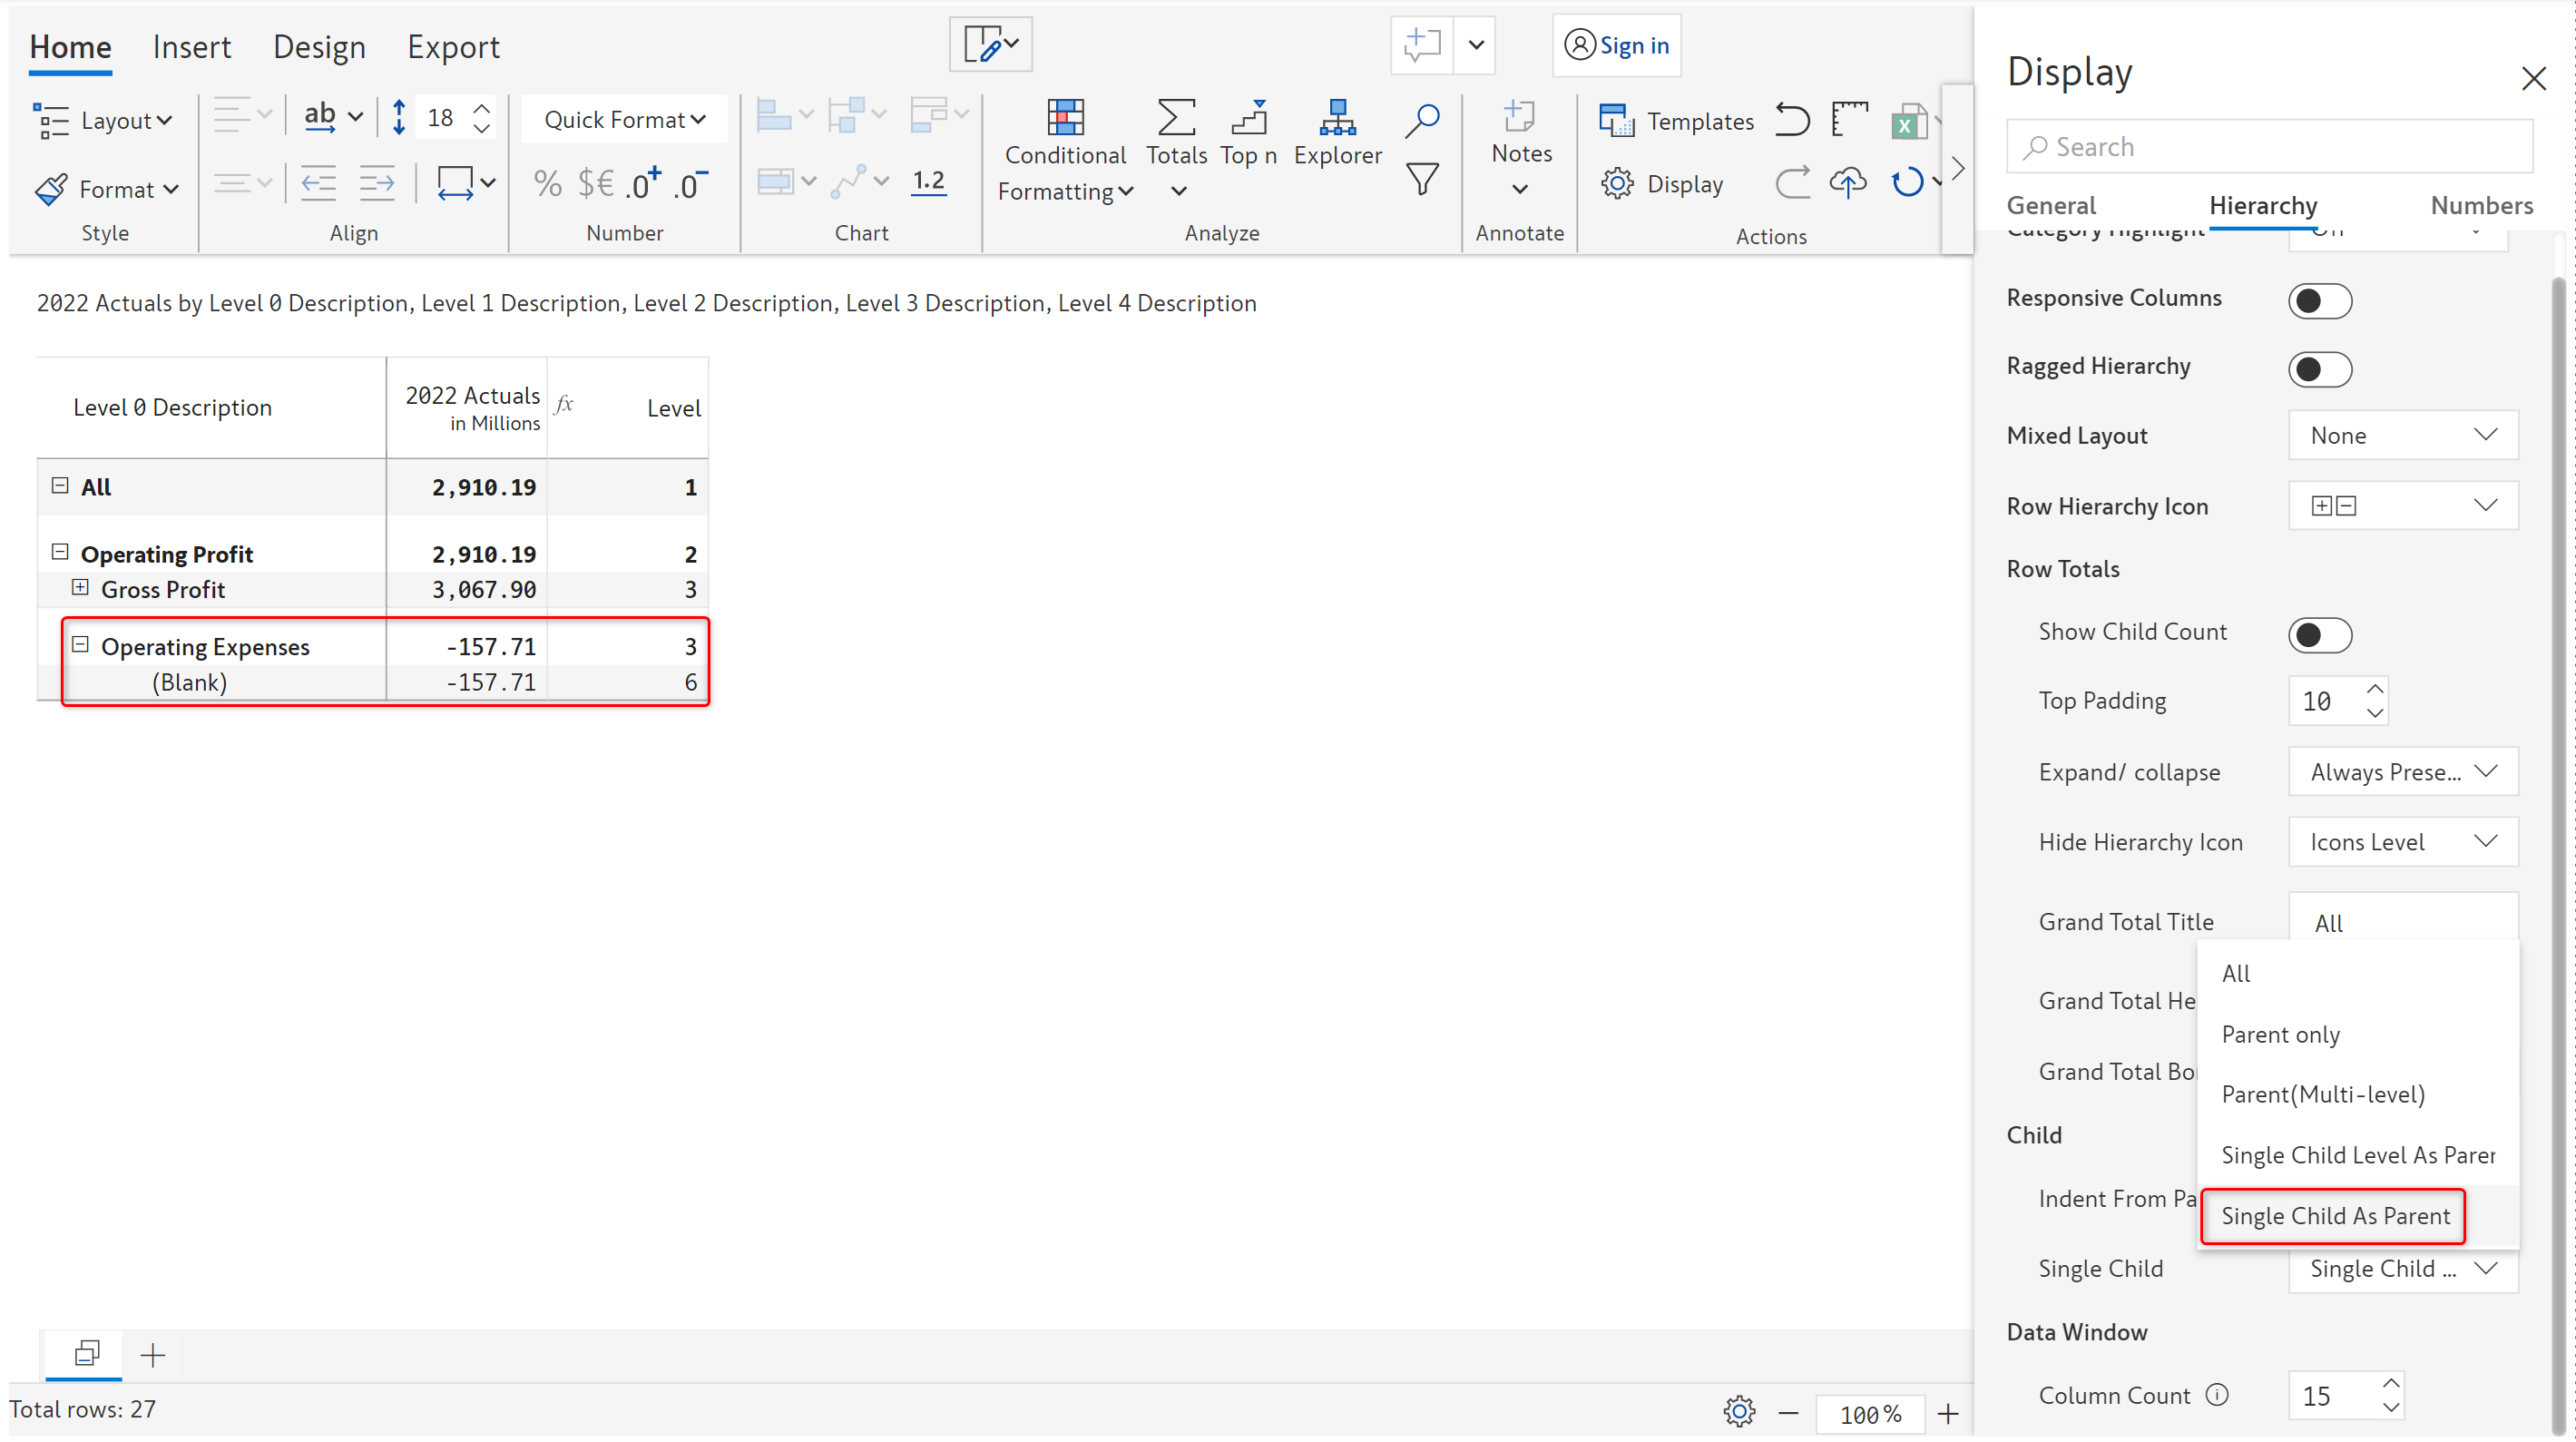Select Single Child Level As Parent option
2576x1442 pixels.
[2358, 1154]
